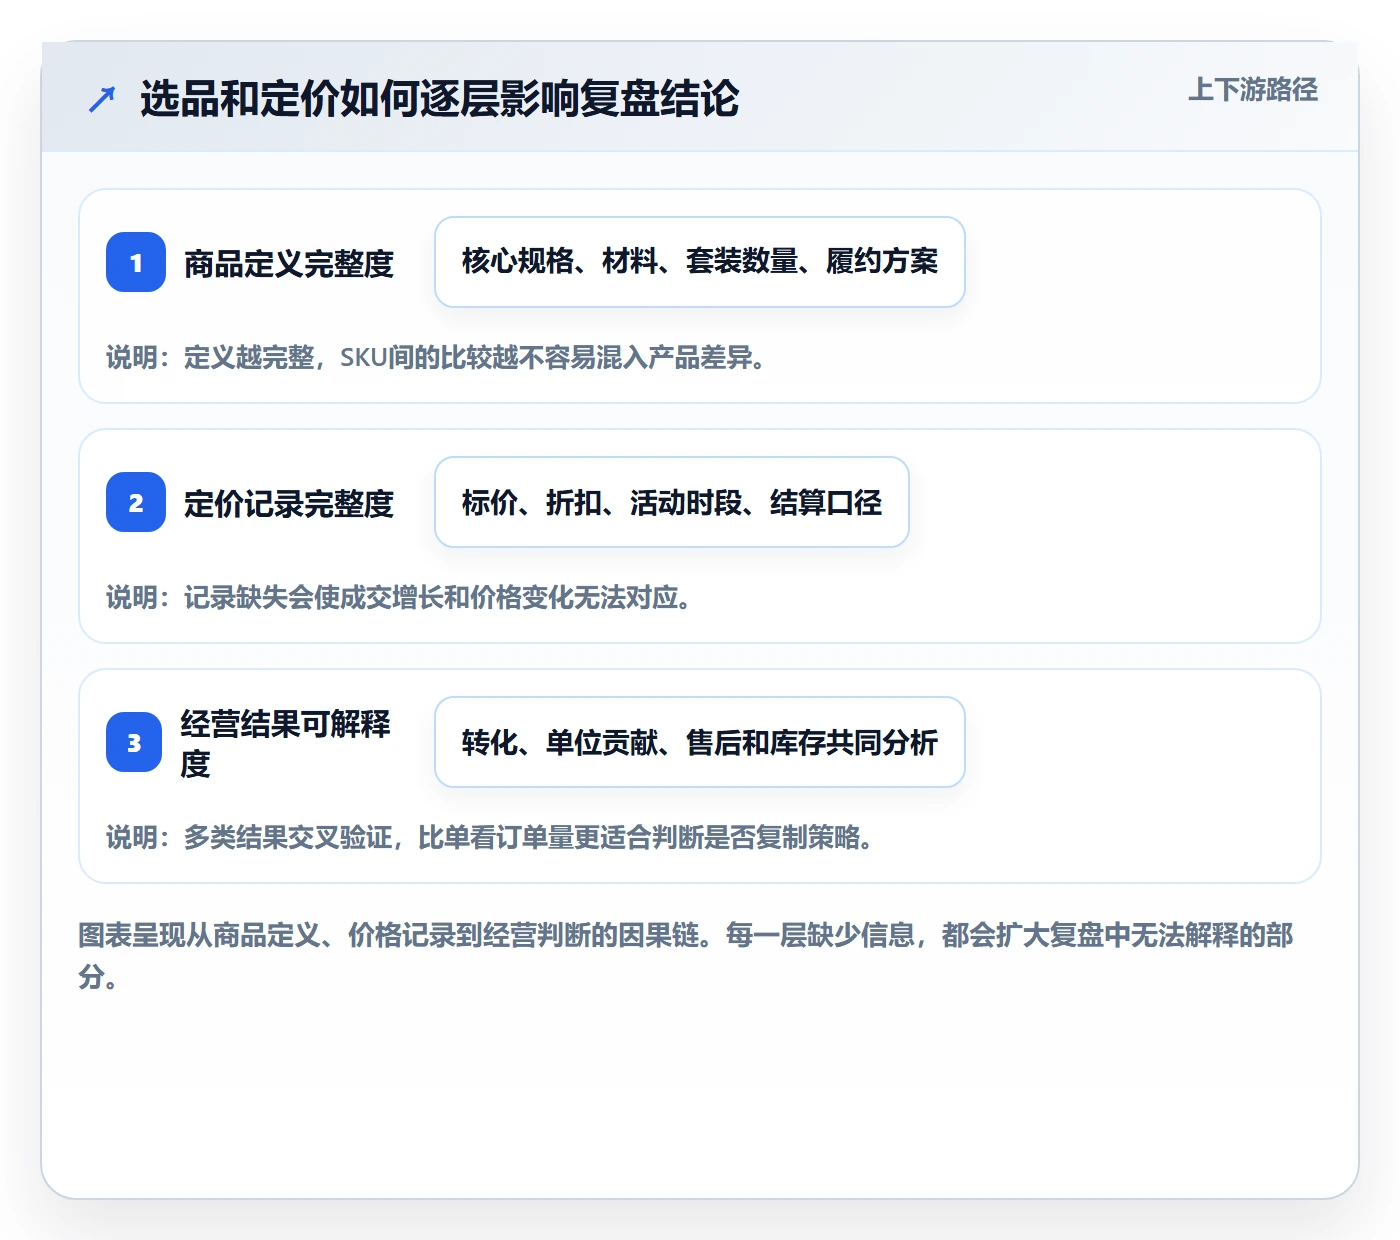Select the 上下游路径 label in header
The height and width of the screenshot is (1240, 1400).
(x=1253, y=90)
